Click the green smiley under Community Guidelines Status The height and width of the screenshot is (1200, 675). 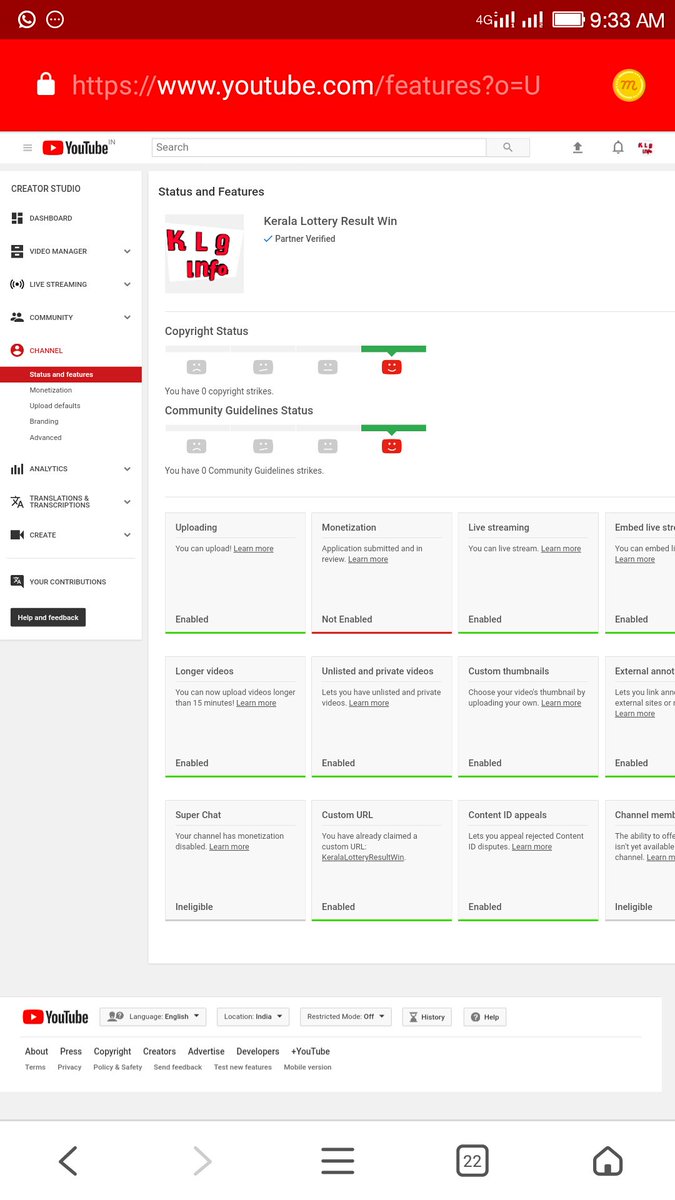point(392,446)
